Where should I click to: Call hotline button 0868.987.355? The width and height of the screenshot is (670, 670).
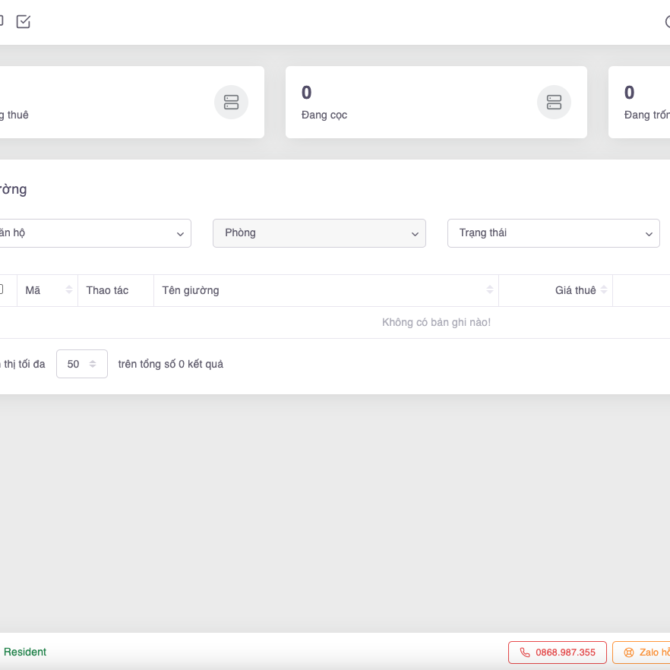click(557, 652)
